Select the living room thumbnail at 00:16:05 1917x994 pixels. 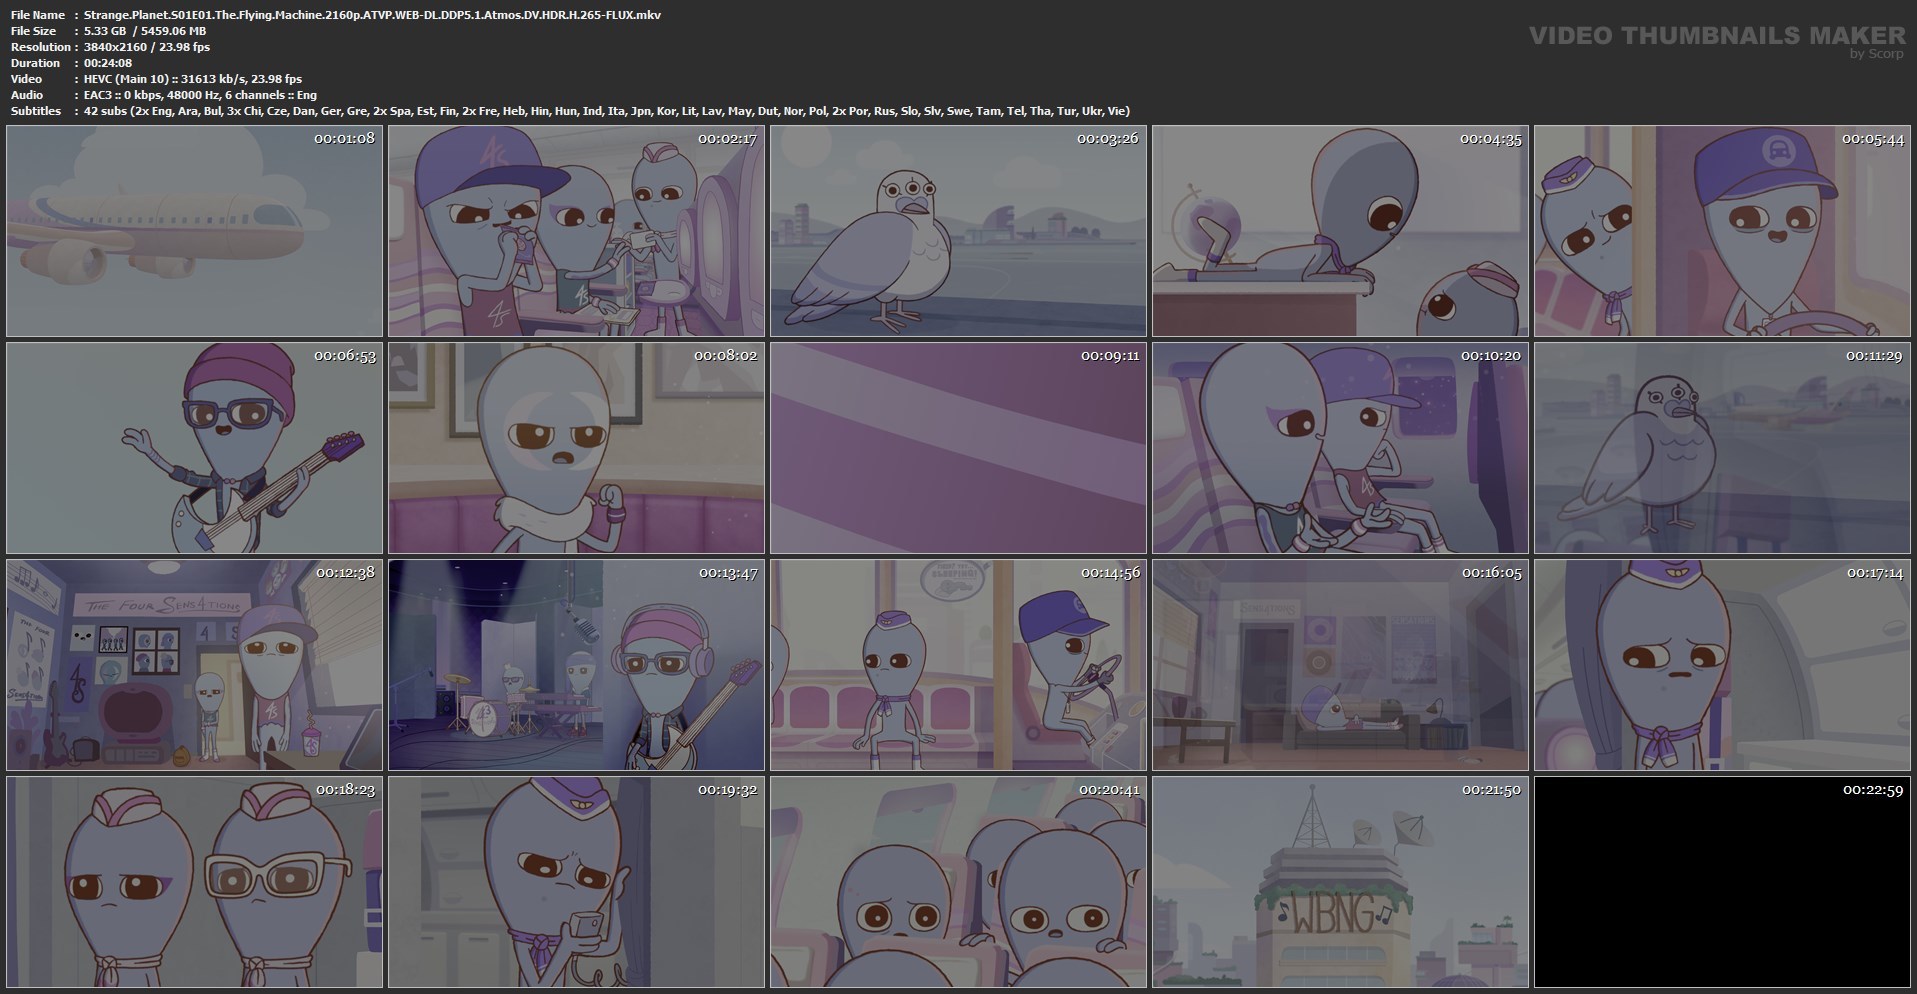pyautogui.click(x=1340, y=665)
